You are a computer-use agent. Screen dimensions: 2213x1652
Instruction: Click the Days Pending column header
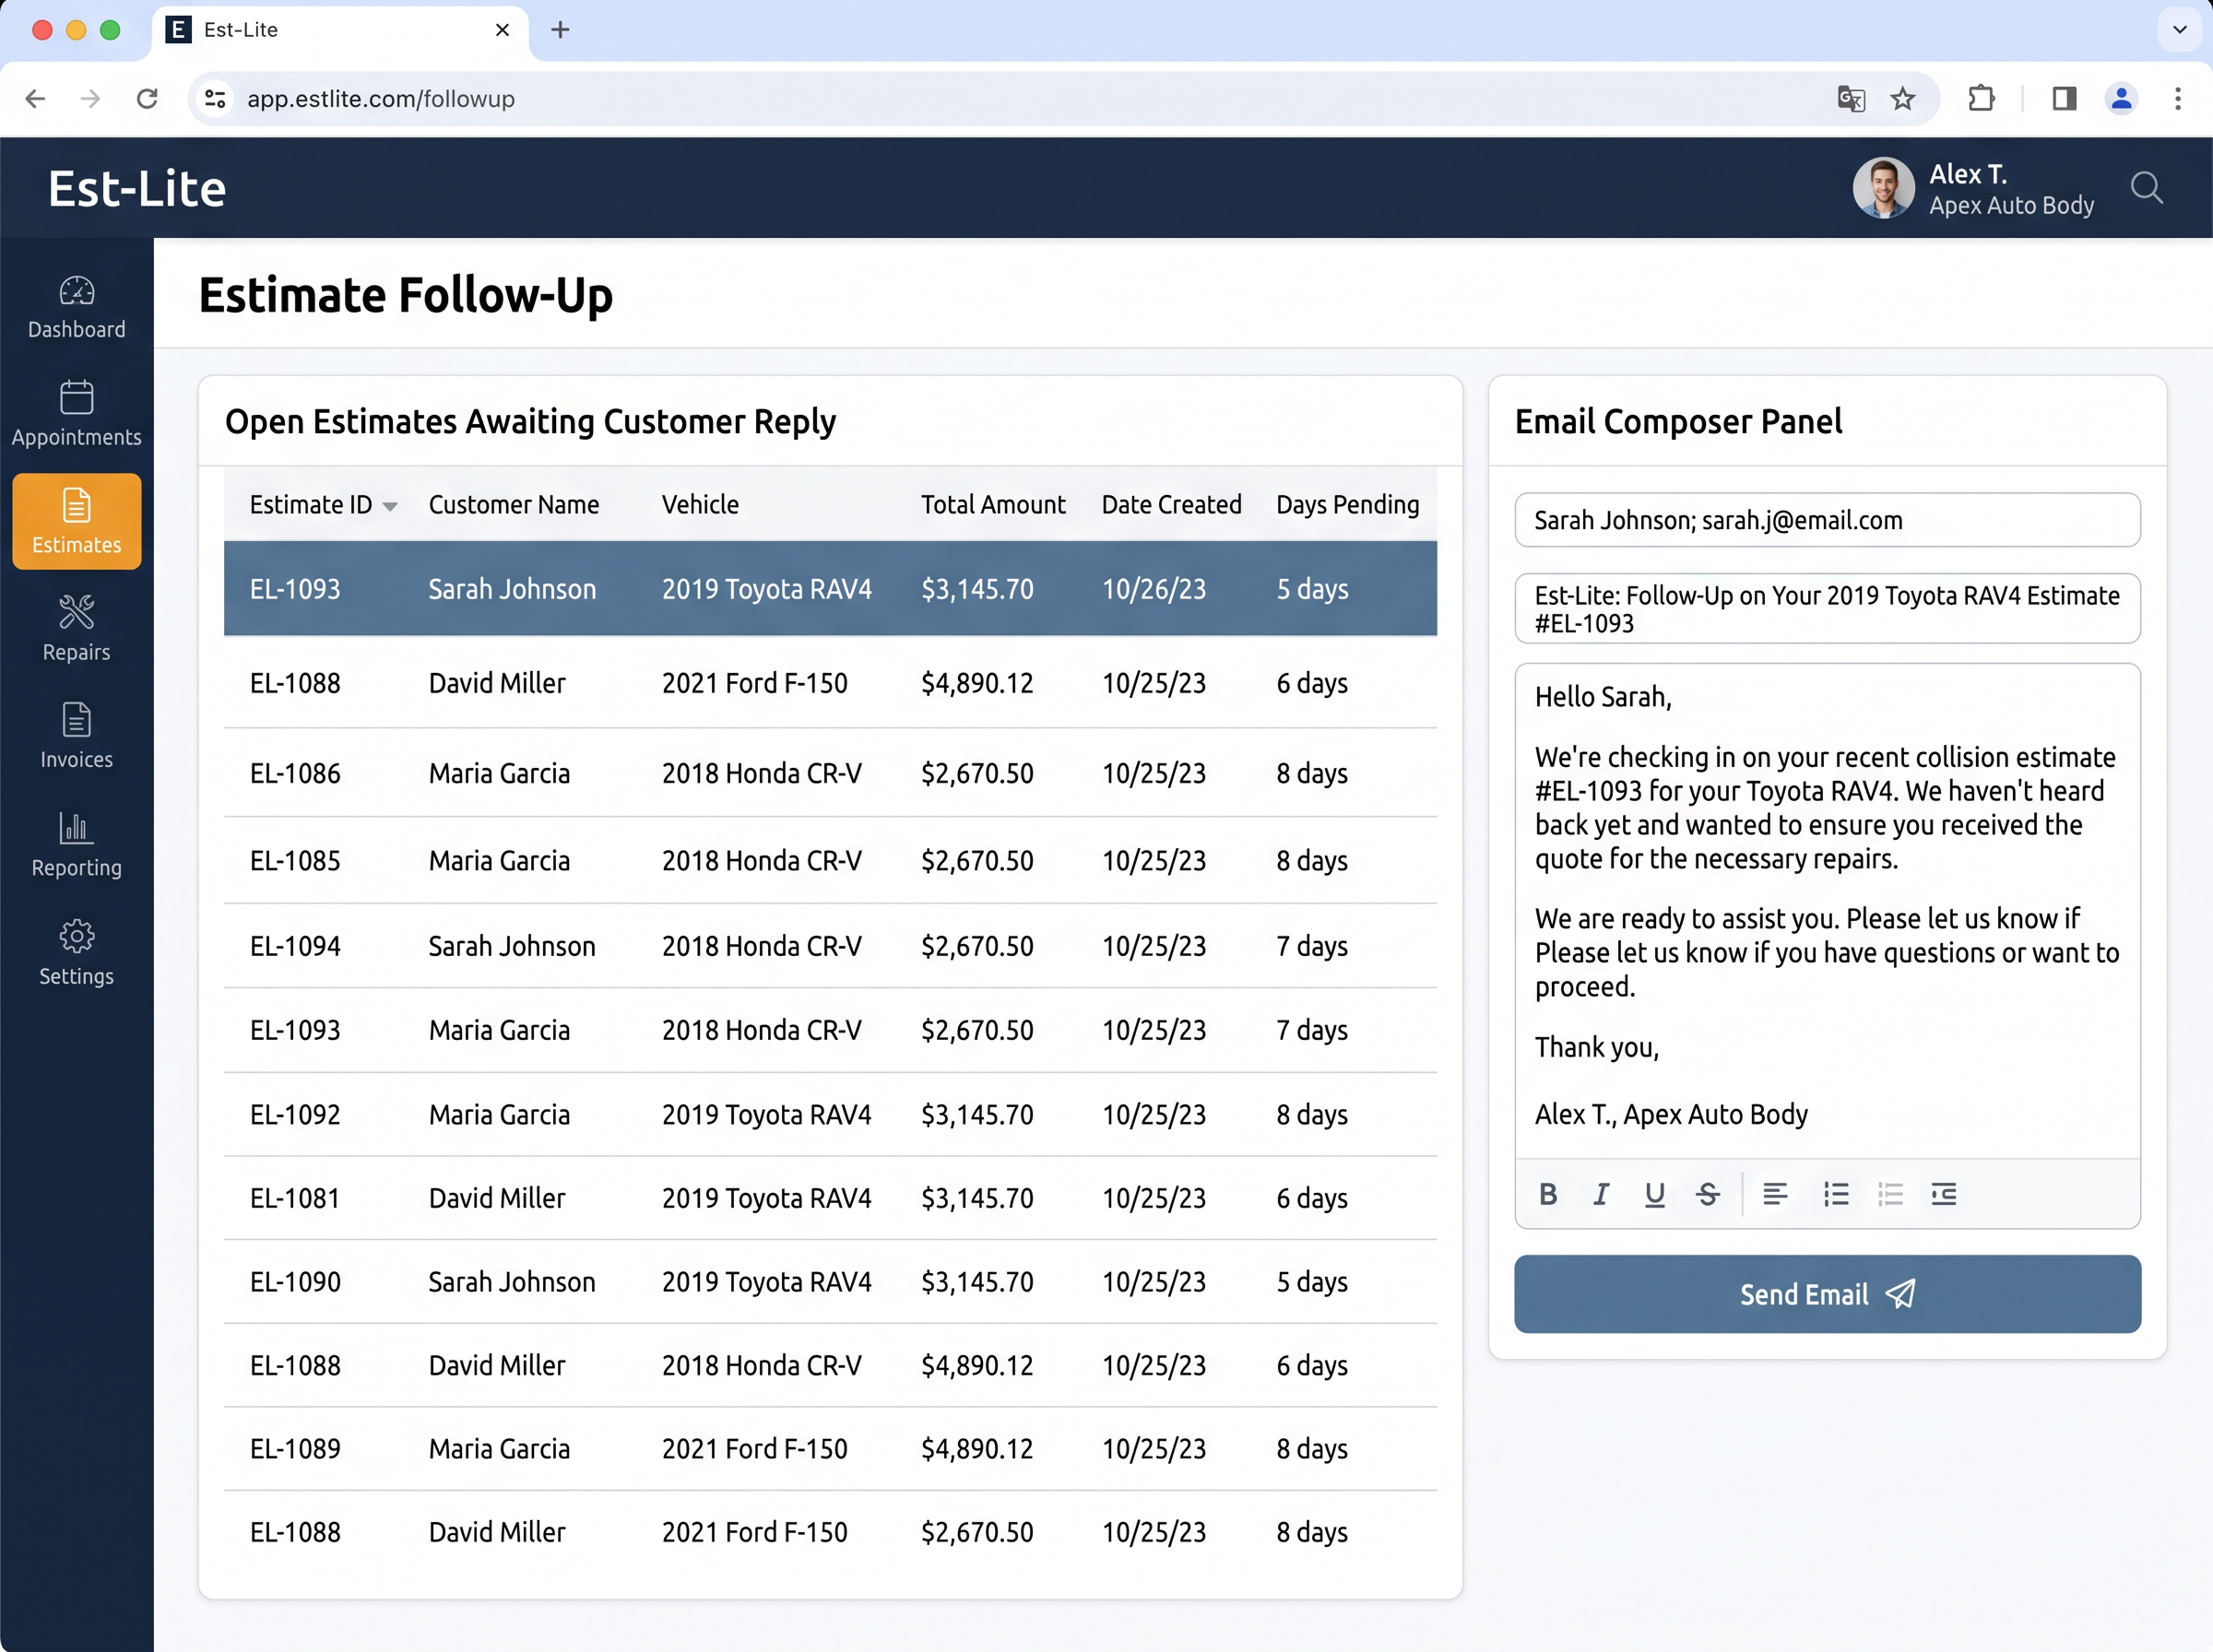[x=1347, y=505]
